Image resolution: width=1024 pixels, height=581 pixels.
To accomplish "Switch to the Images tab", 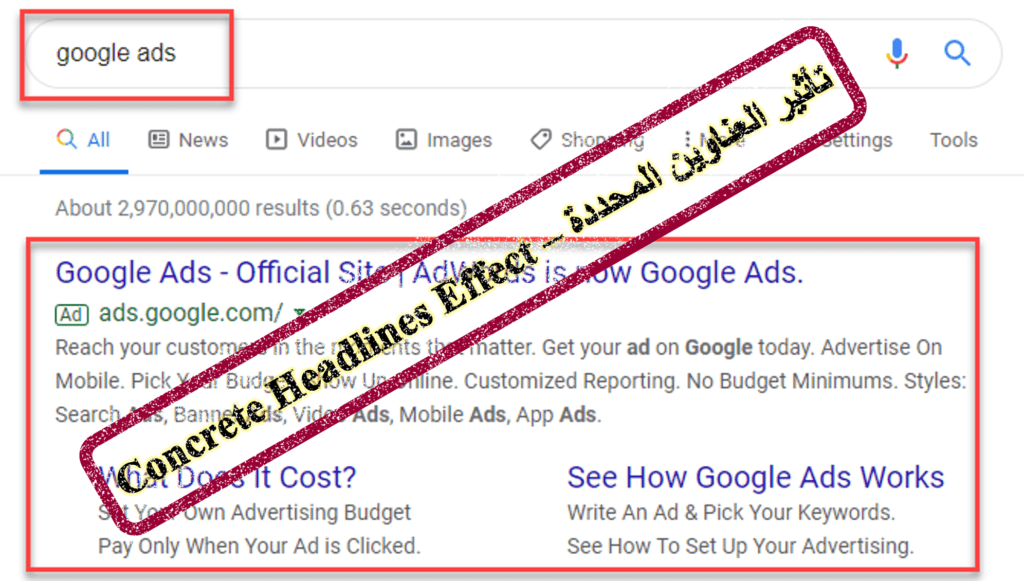I will 443,140.
